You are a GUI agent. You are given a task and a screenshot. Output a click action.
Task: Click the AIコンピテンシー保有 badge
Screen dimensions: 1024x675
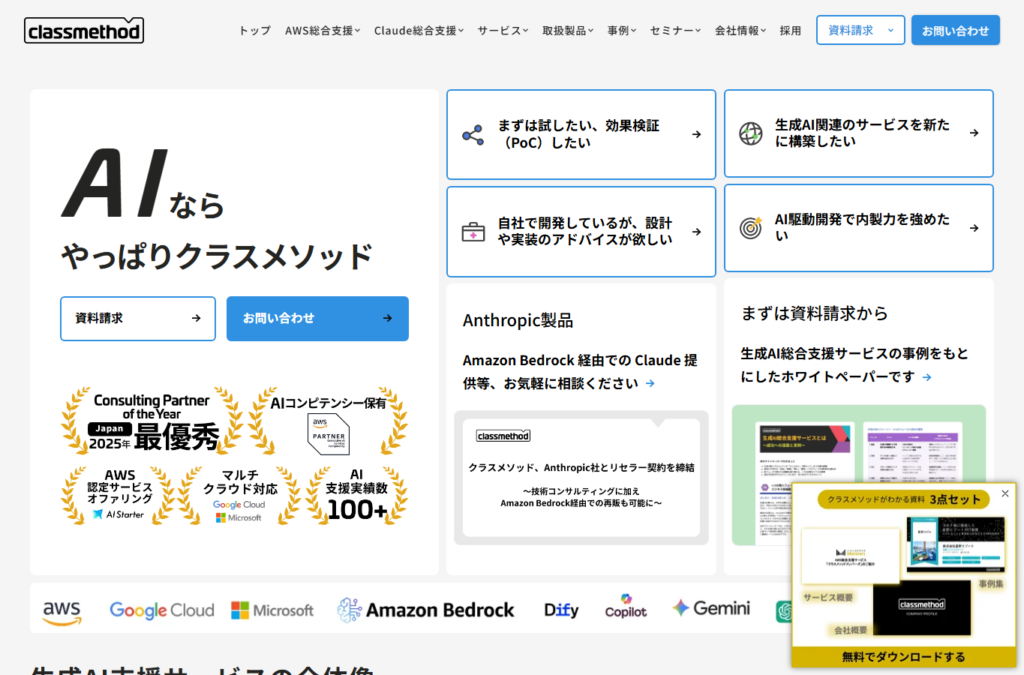point(328,422)
